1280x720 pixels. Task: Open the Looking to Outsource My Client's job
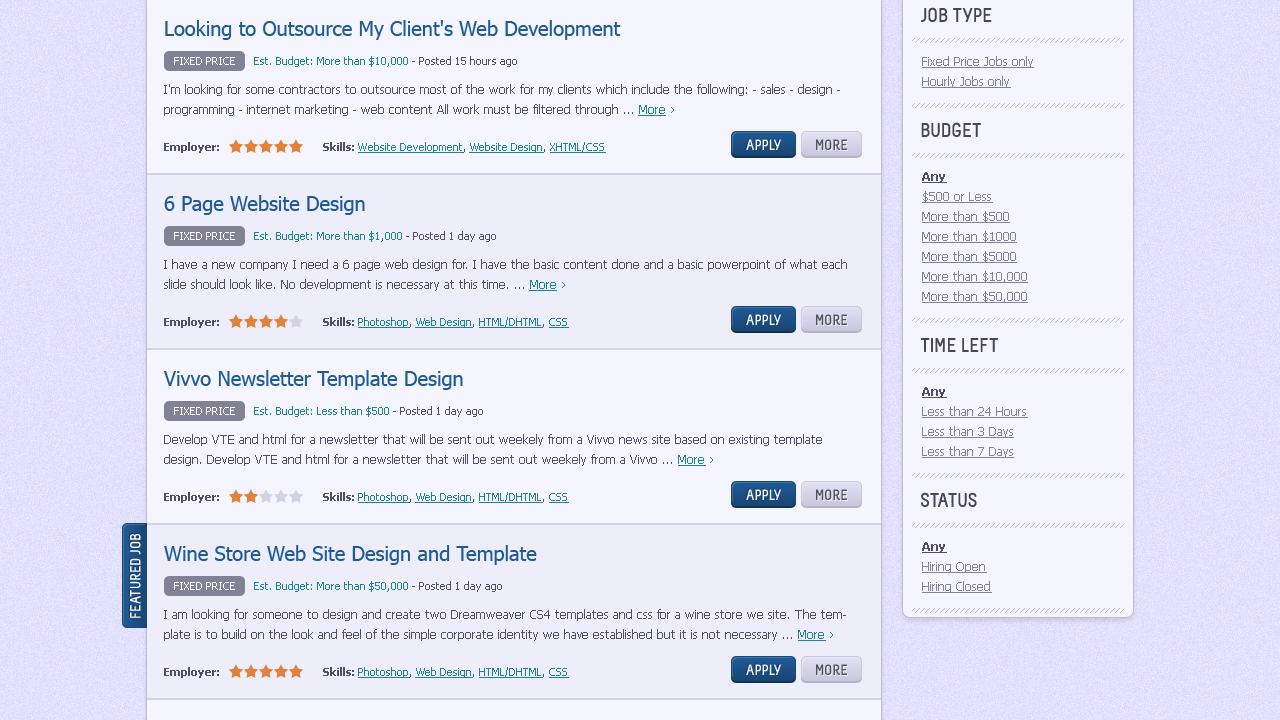coord(391,29)
